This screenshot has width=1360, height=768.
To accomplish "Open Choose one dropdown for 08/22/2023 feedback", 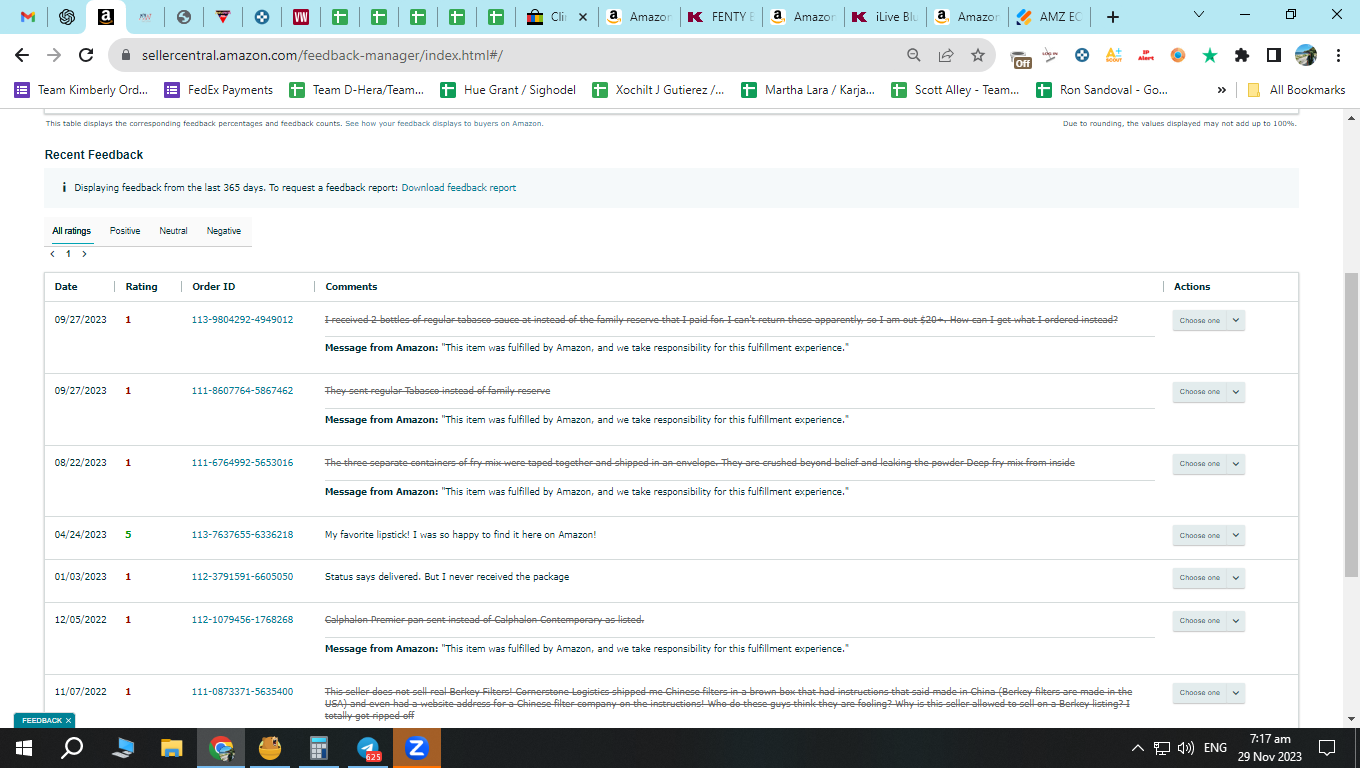I will (1208, 464).
